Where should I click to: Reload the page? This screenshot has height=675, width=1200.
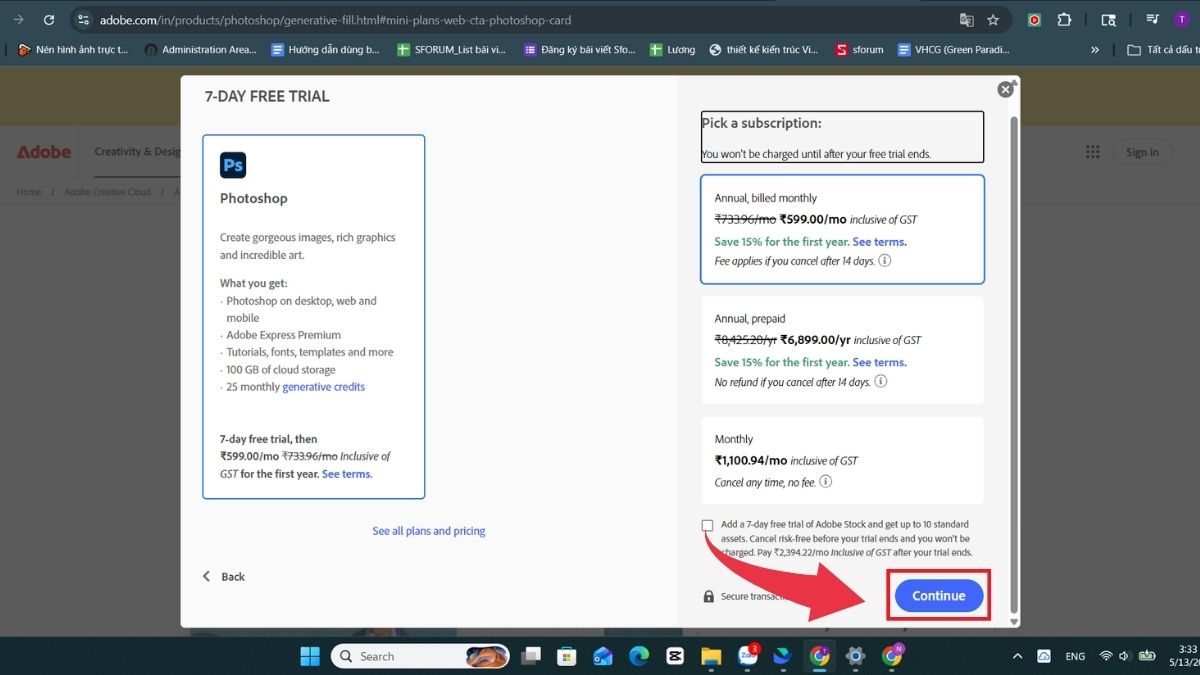[x=49, y=19]
